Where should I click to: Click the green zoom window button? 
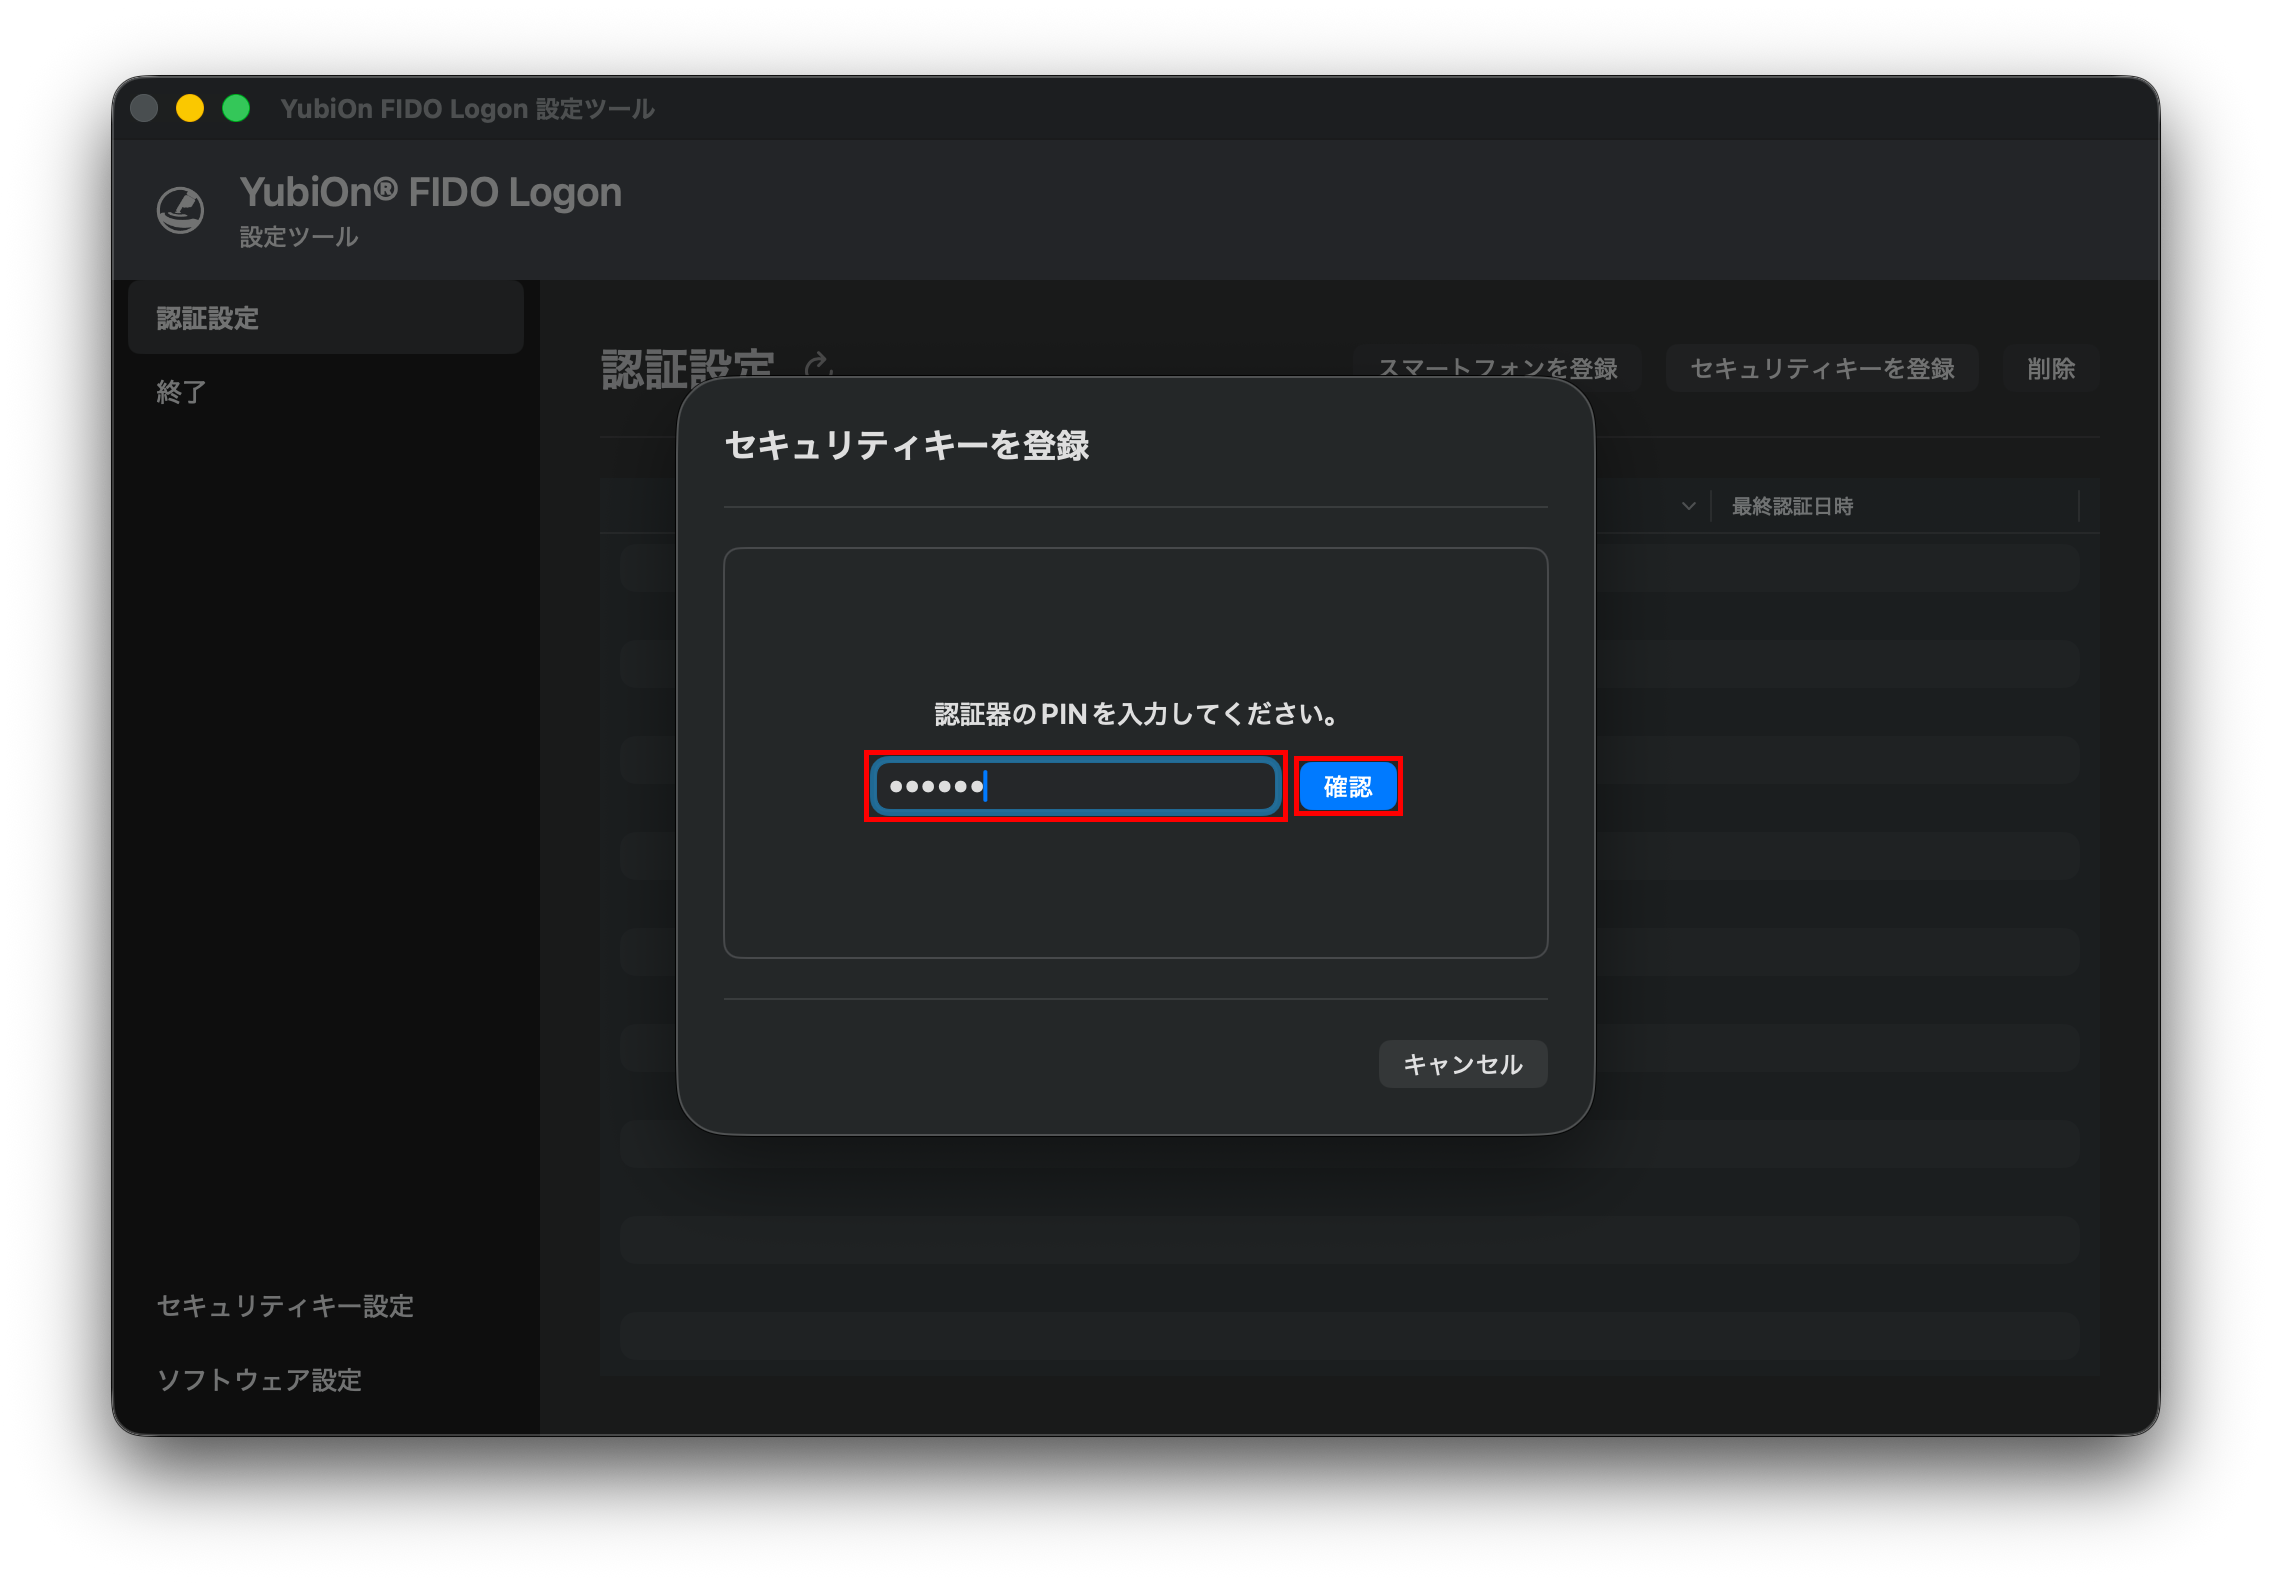click(236, 108)
